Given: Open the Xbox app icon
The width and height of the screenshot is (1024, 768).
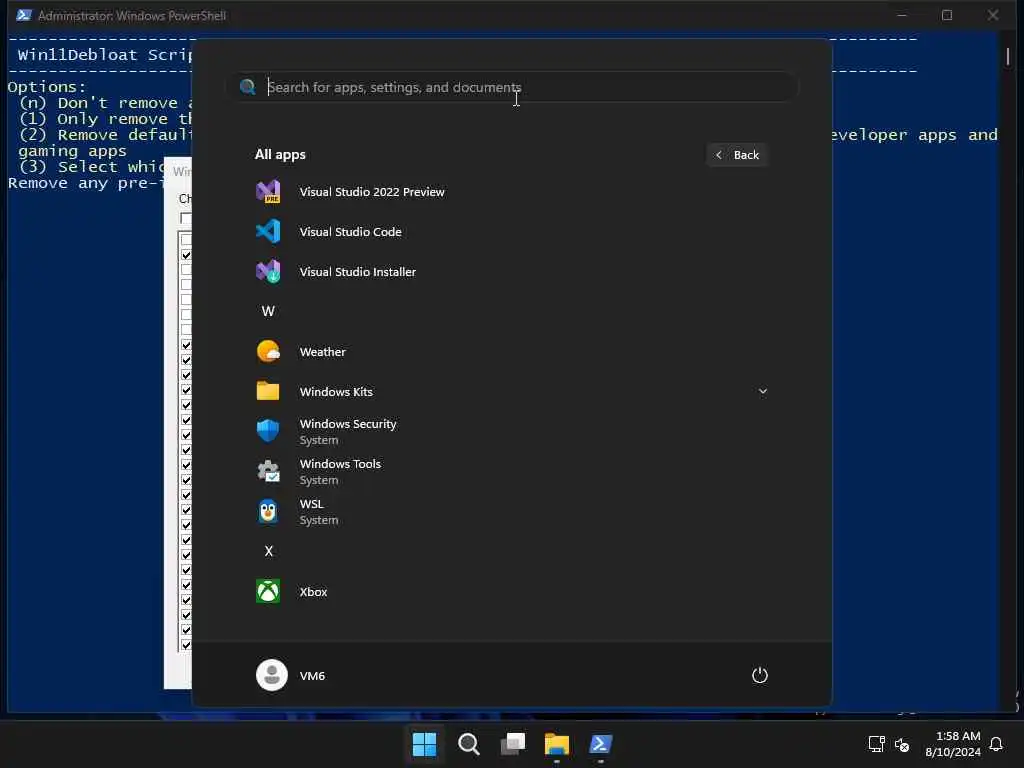Looking at the screenshot, I should (268, 591).
